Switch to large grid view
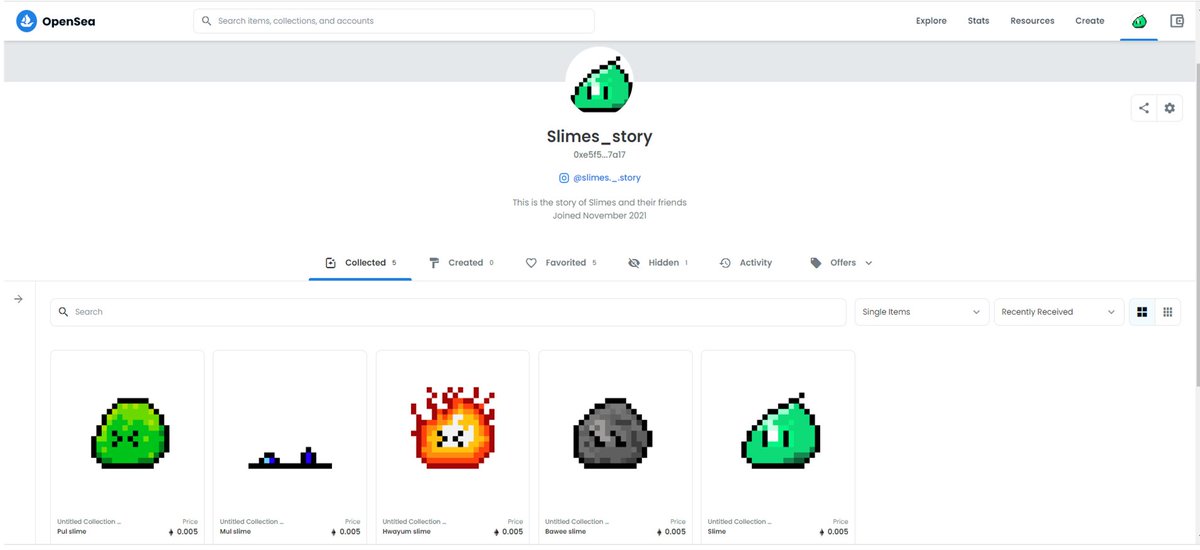 [1142, 312]
